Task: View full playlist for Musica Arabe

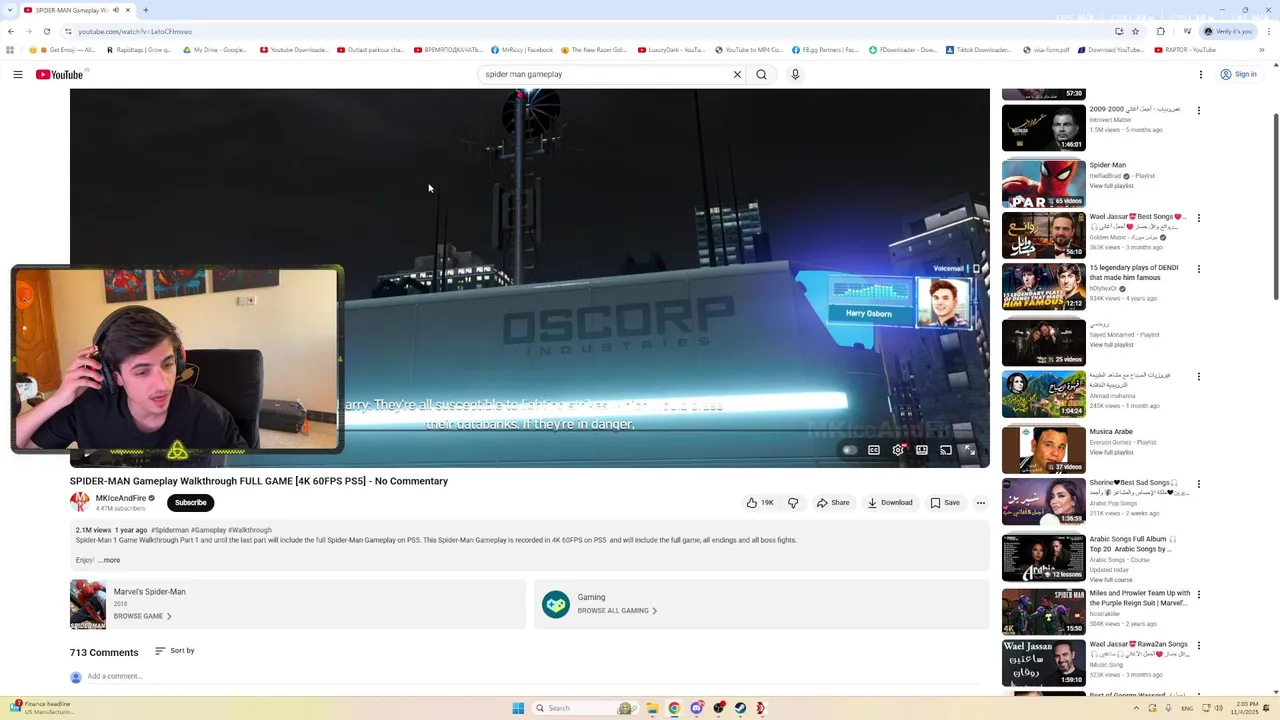Action: tap(1111, 452)
